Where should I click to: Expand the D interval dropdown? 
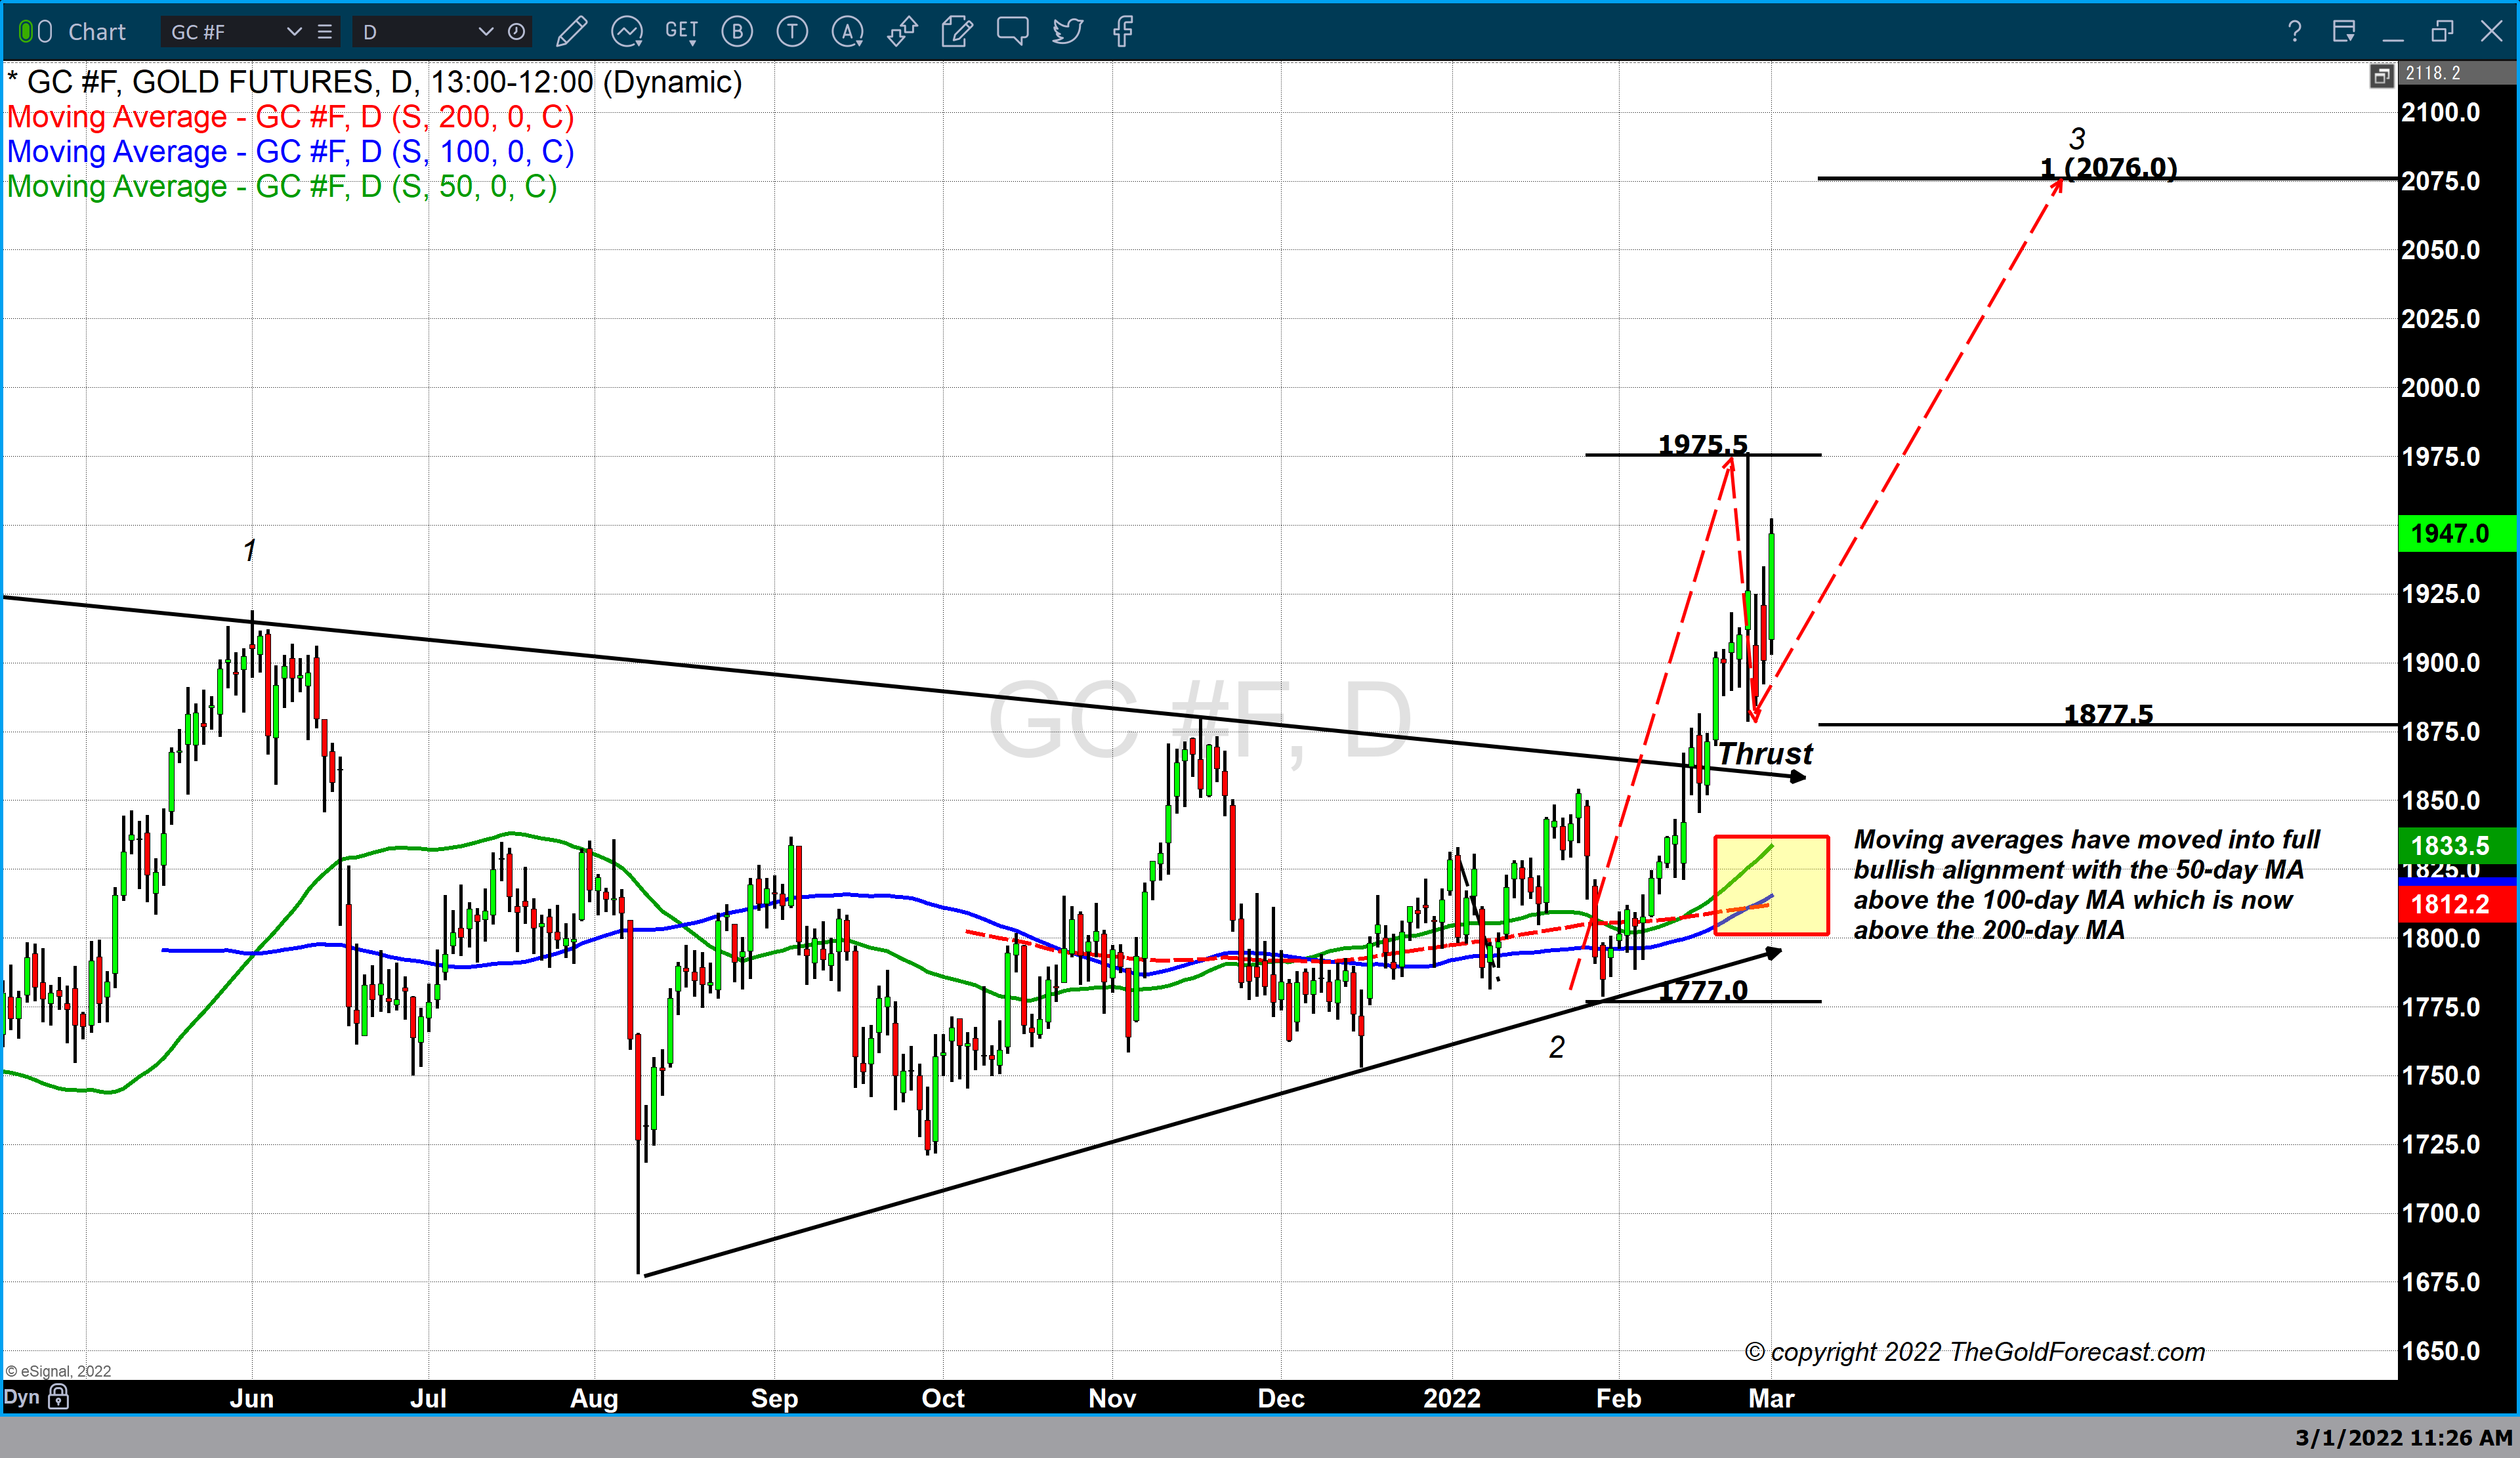click(486, 32)
